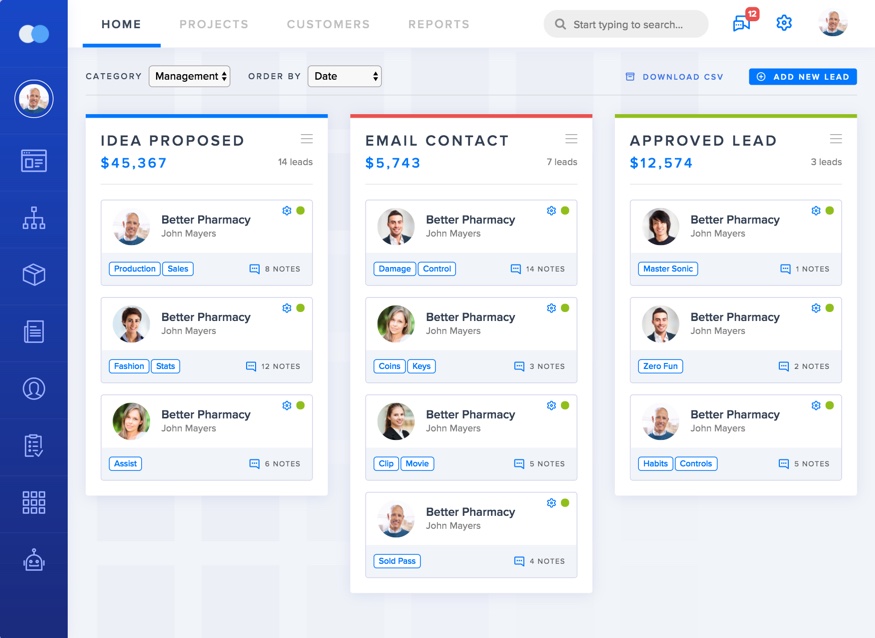The width and height of the screenshot is (875, 638).
Task: Open the robot bot icon in sidebar
Action: [34, 560]
